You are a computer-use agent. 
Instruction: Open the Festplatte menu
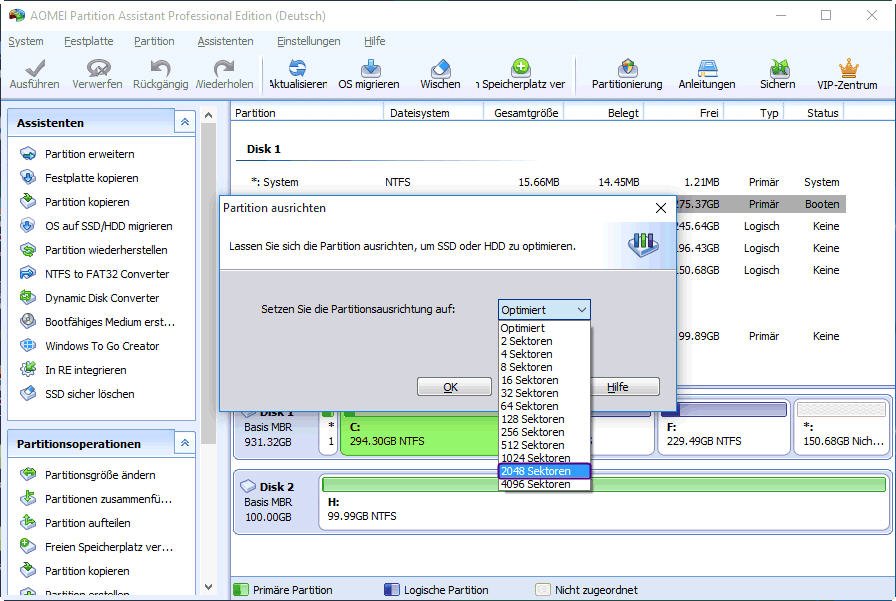click(89, 41)
